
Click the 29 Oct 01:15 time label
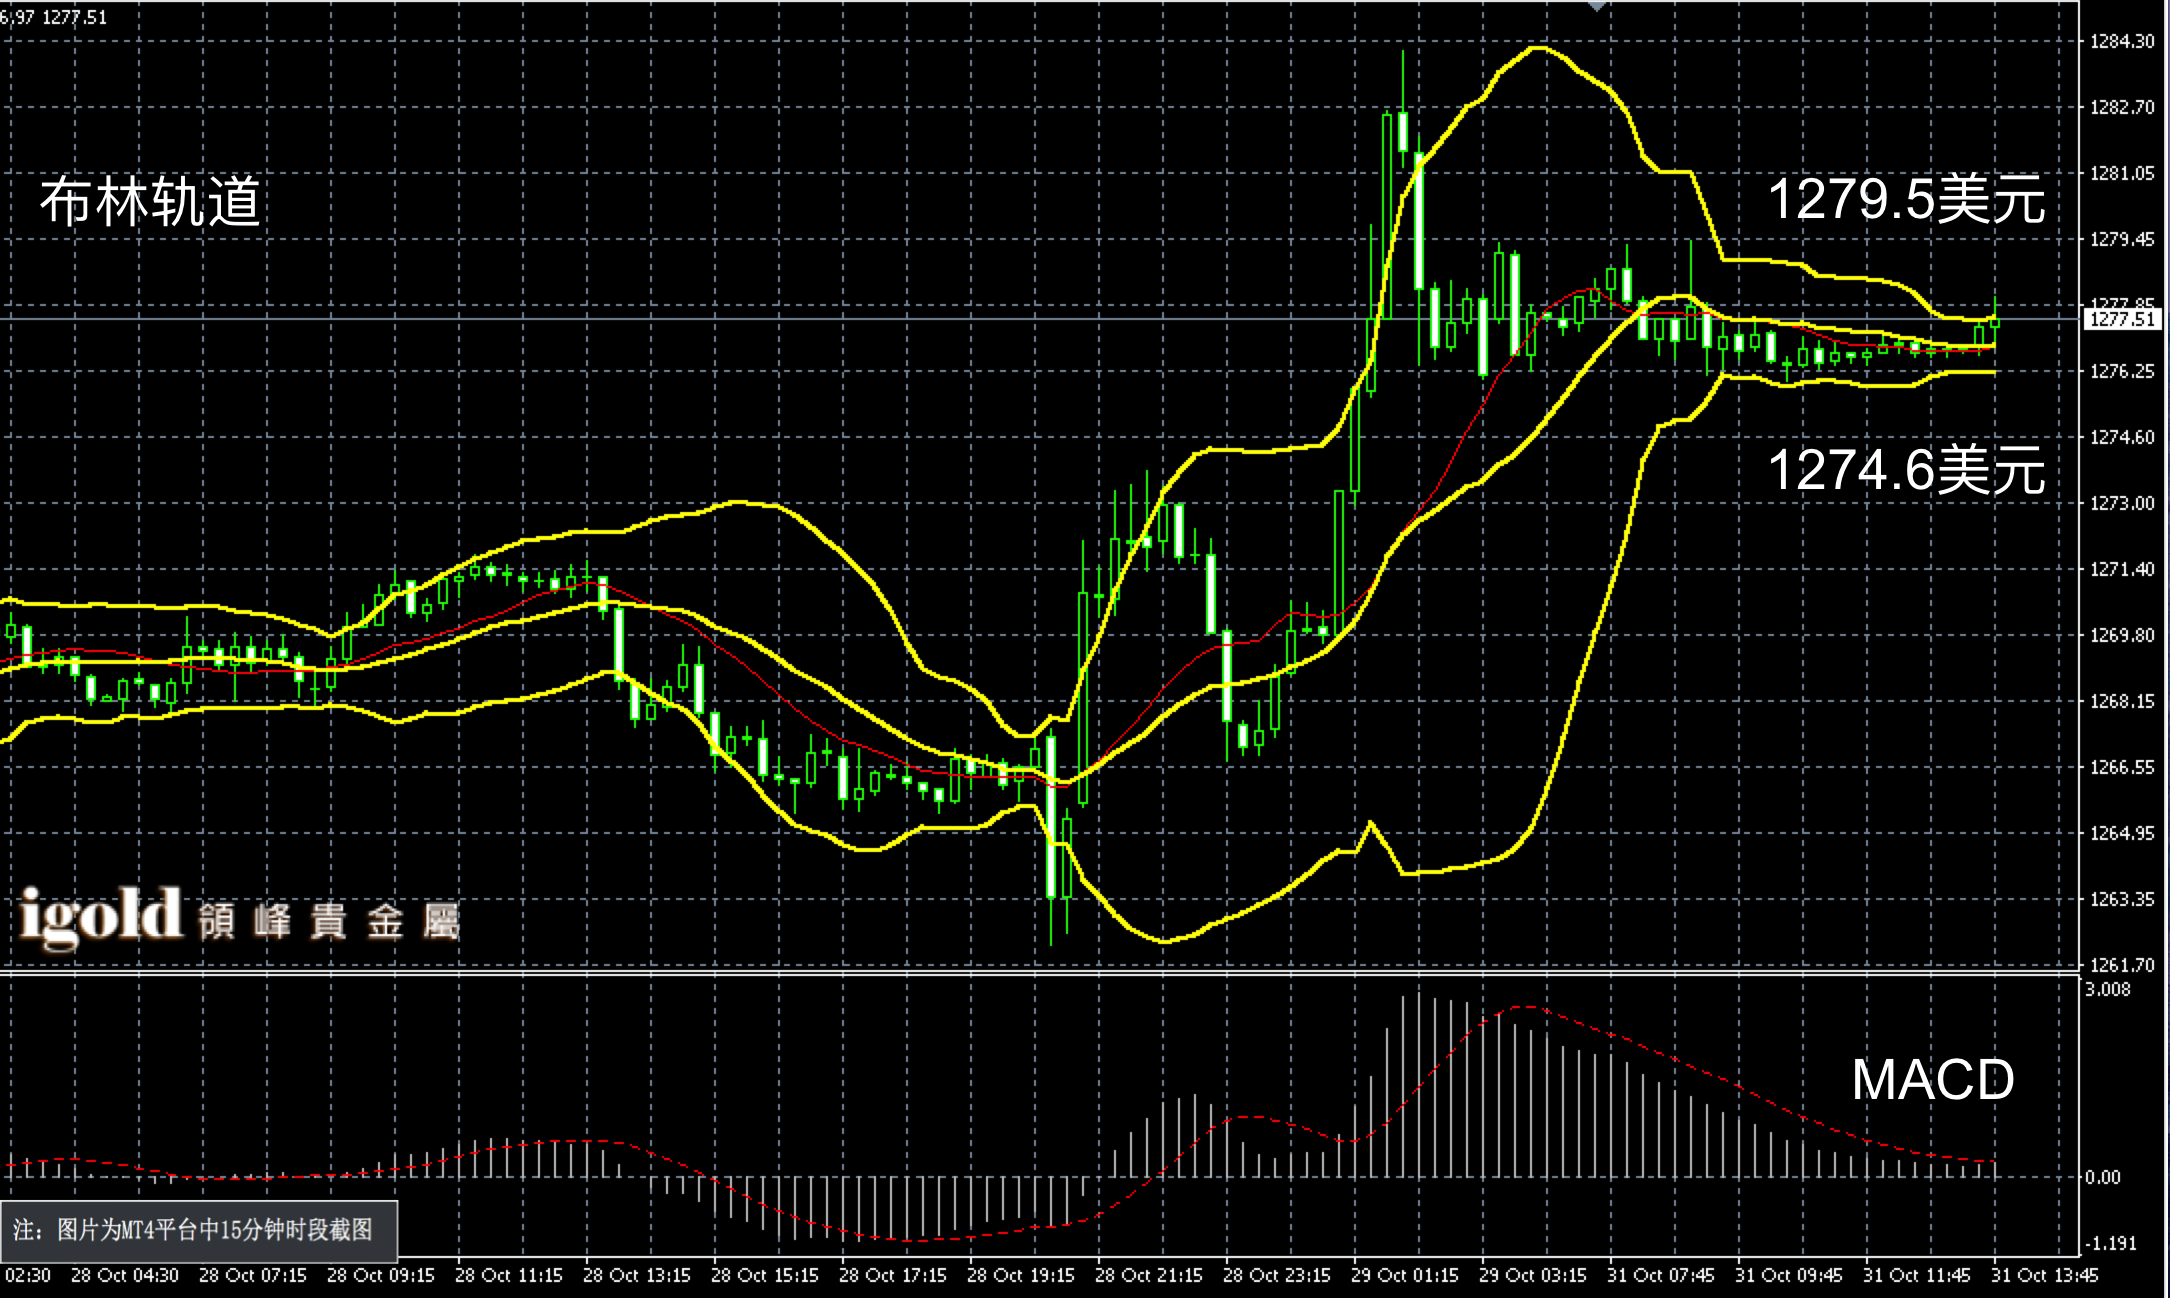click(1405, 1275)
